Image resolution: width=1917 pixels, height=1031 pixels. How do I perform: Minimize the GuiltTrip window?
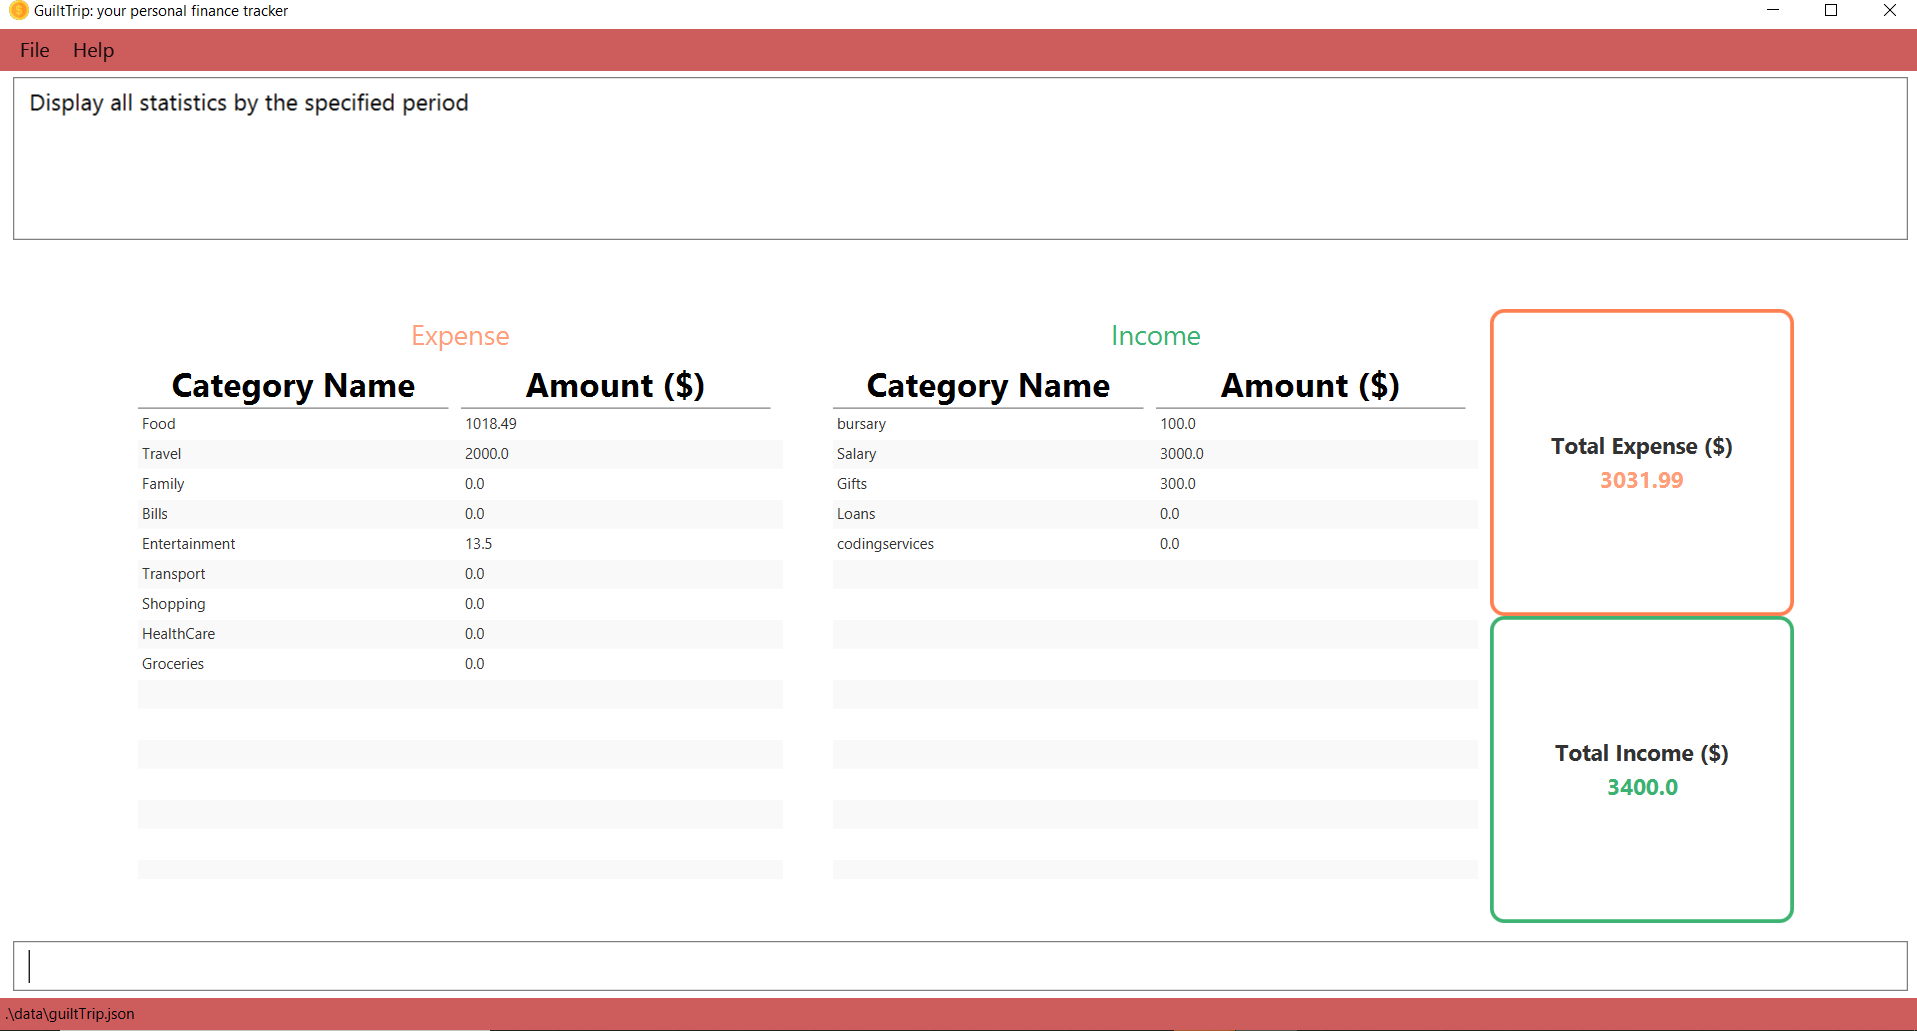1773,10
